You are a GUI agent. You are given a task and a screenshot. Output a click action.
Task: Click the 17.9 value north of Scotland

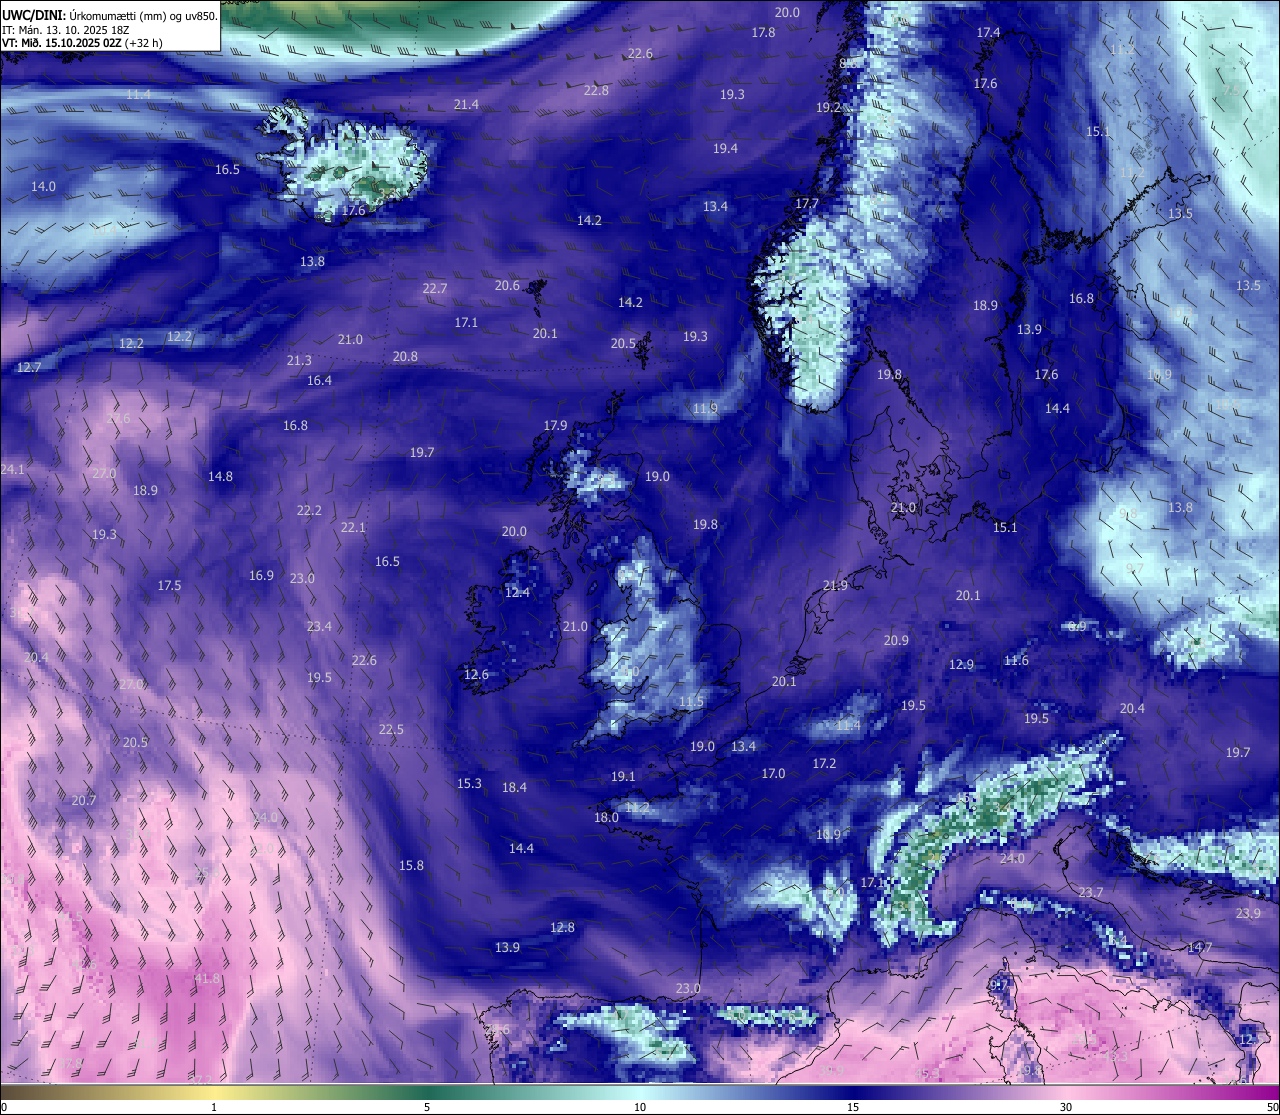[x=555, y=426]
